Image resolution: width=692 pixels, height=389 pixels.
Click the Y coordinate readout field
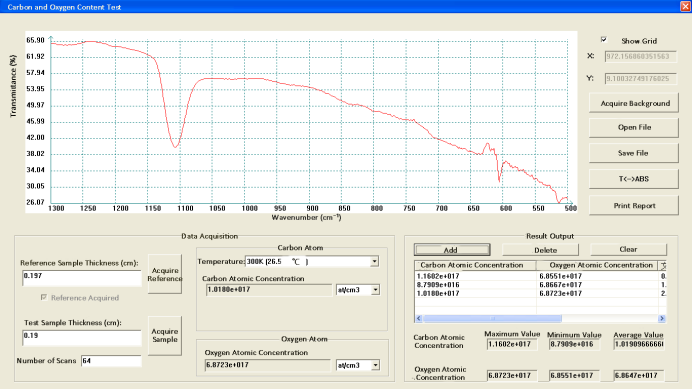coord(640,79)
